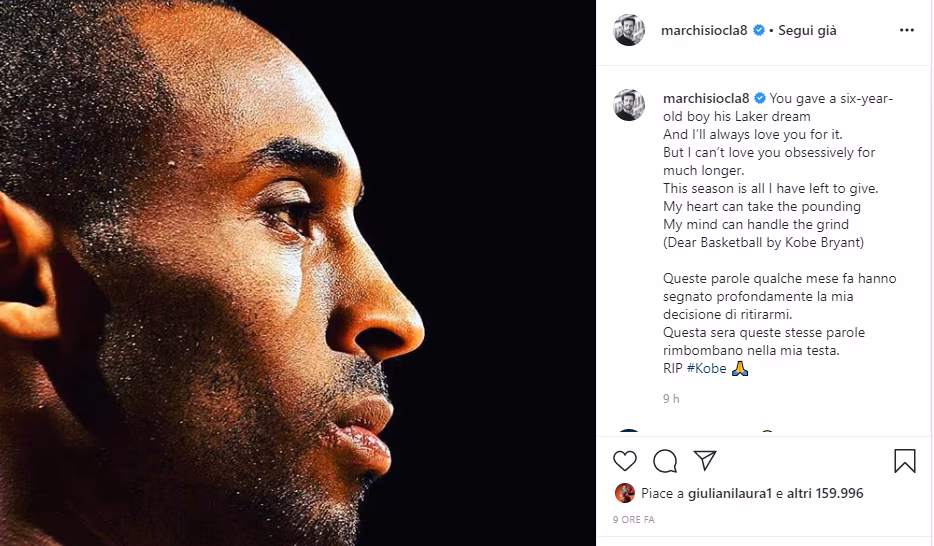Share post using paper plane icon
The width and height of the screenshot is (934, 546).
pyautogui.click(x=705, y=460)
